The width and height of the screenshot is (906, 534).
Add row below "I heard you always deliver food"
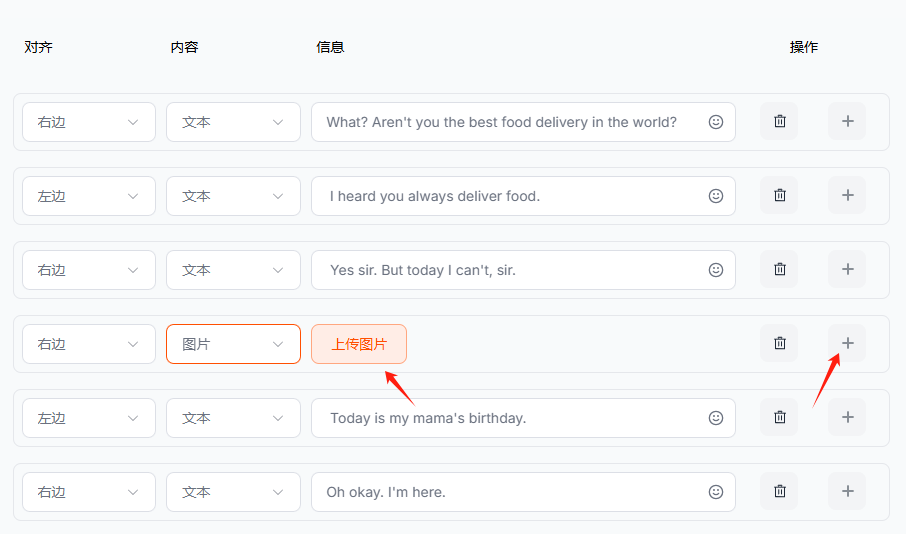point(847,196)
